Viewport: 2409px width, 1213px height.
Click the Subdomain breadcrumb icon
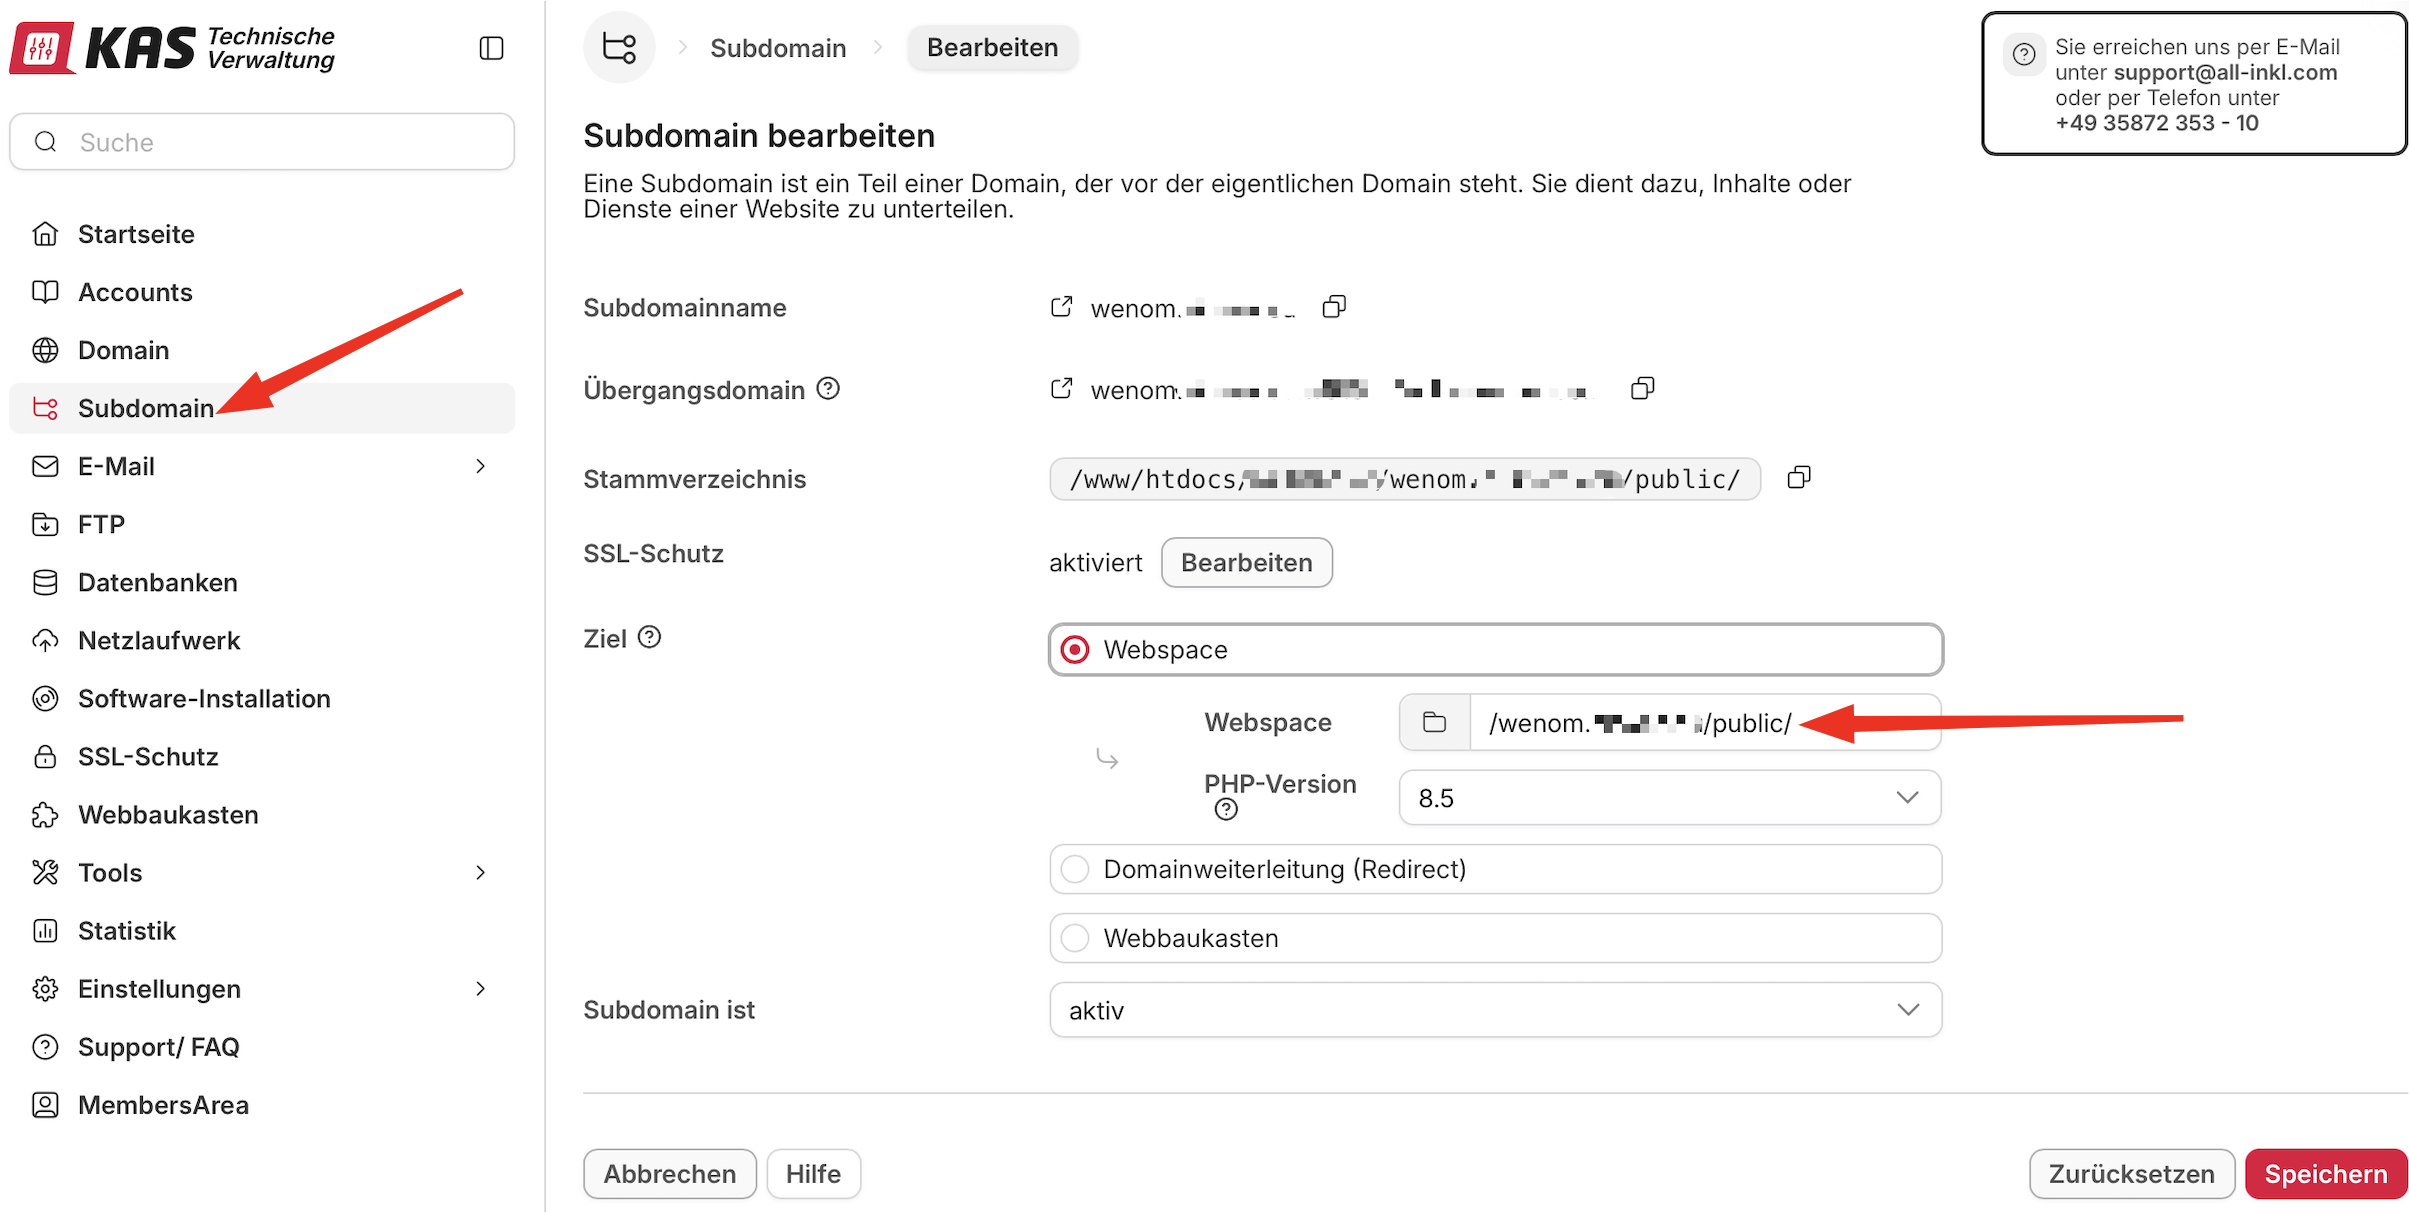pos(619,46)
